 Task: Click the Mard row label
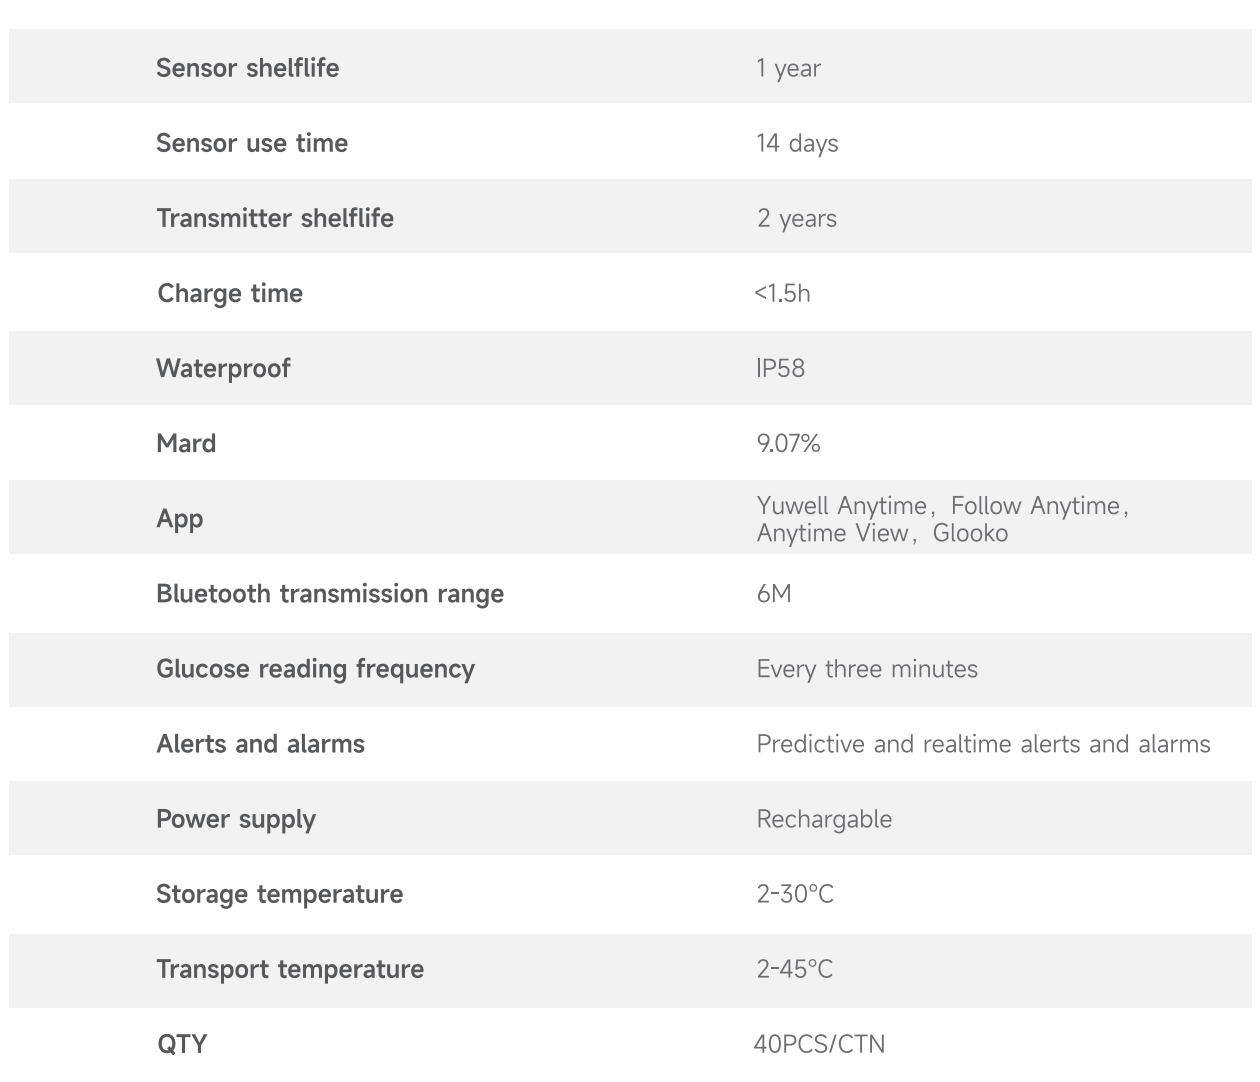click(x=186, y=443)
